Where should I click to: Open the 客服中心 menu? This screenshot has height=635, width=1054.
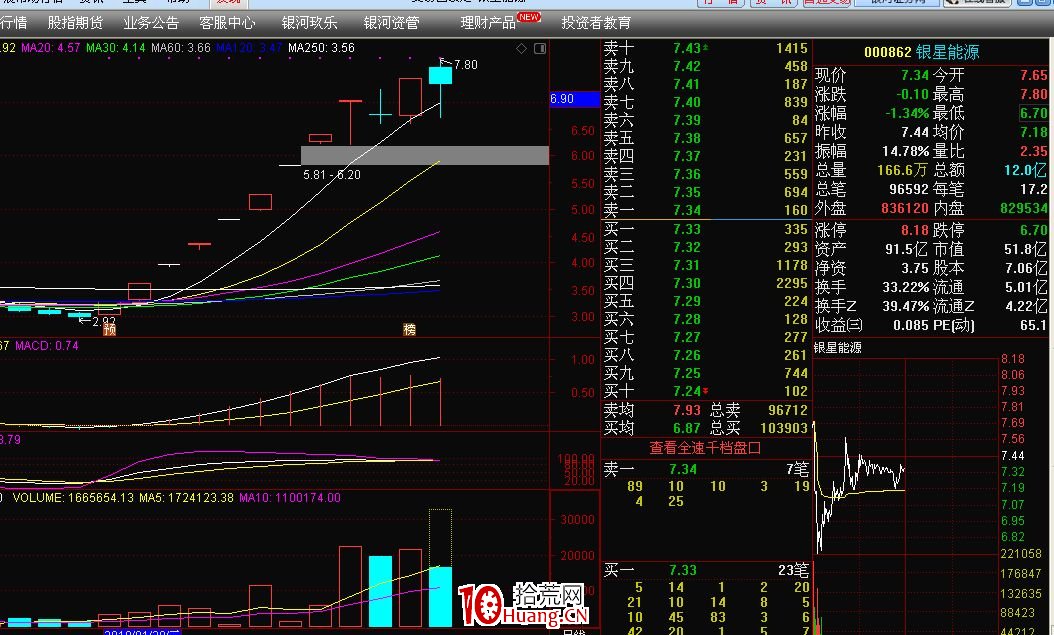tap(227, 23)
